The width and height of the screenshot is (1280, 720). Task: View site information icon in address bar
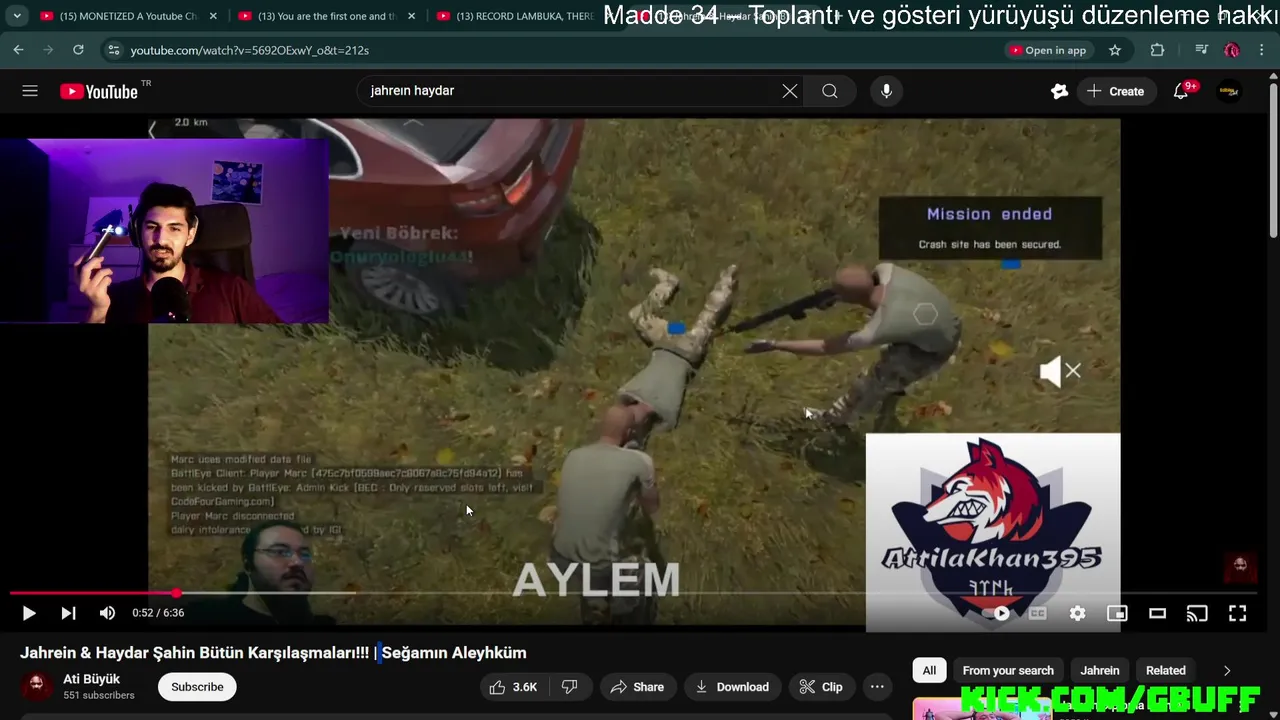tap(114, 50)
